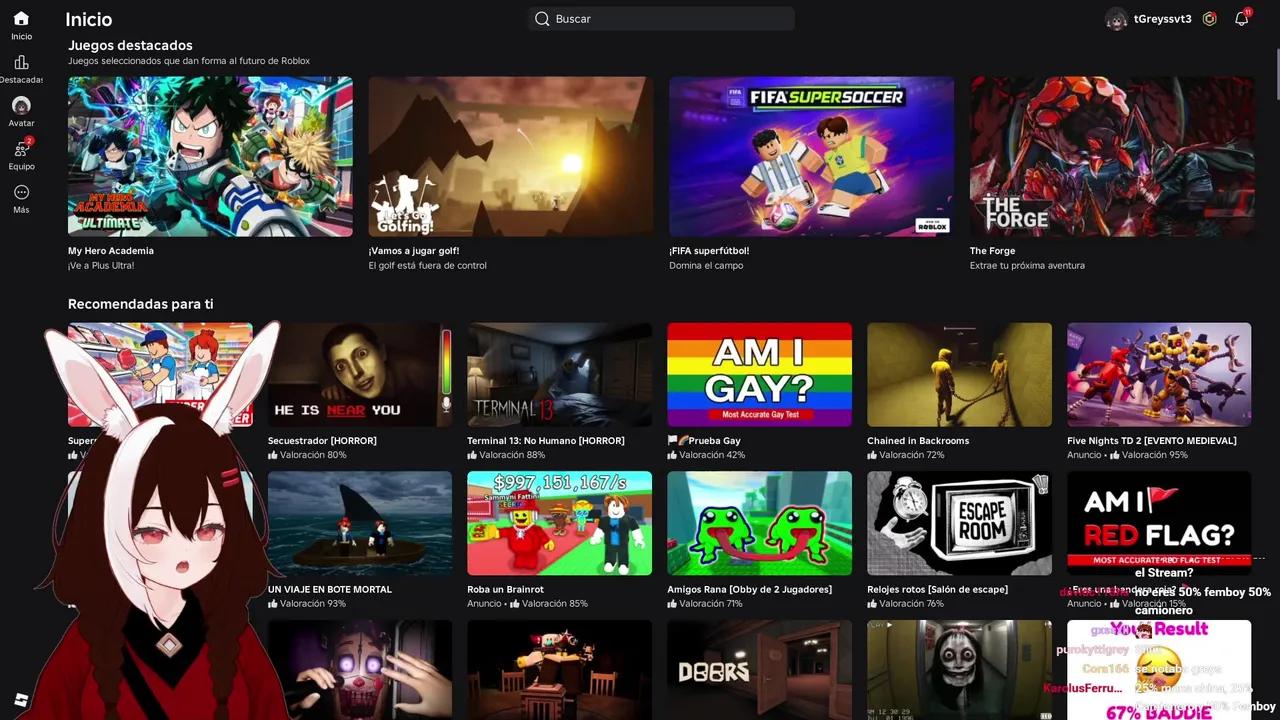Click the Amigos Rana [Obby de 2 Jugadores] title

750,590
